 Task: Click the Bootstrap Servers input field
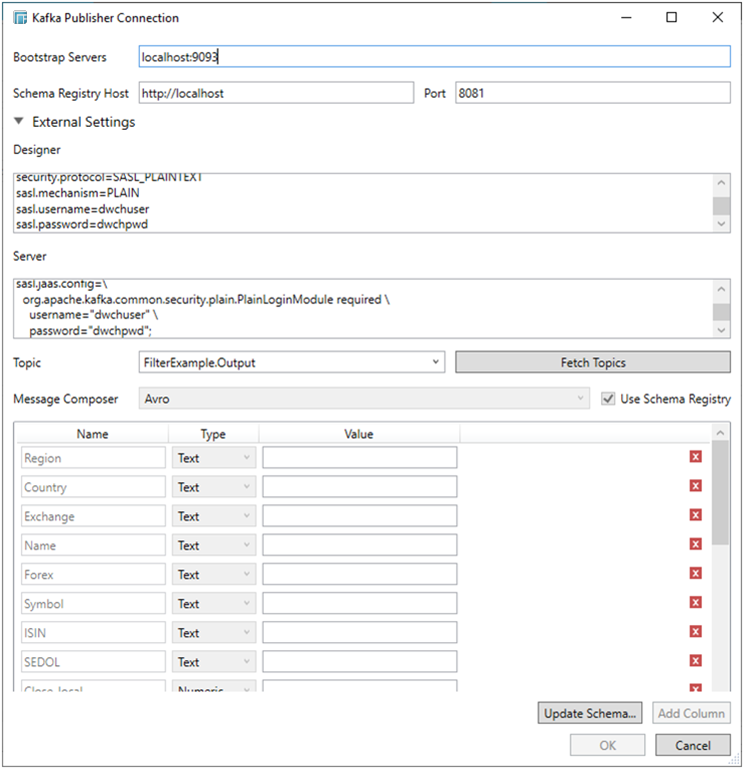(x=433, y=57)
